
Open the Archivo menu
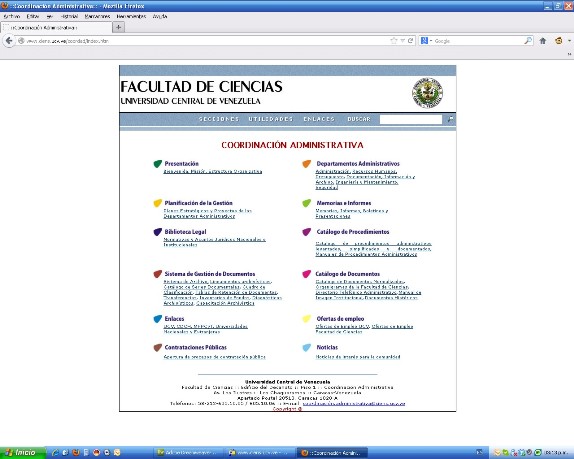tap(12, 16)
